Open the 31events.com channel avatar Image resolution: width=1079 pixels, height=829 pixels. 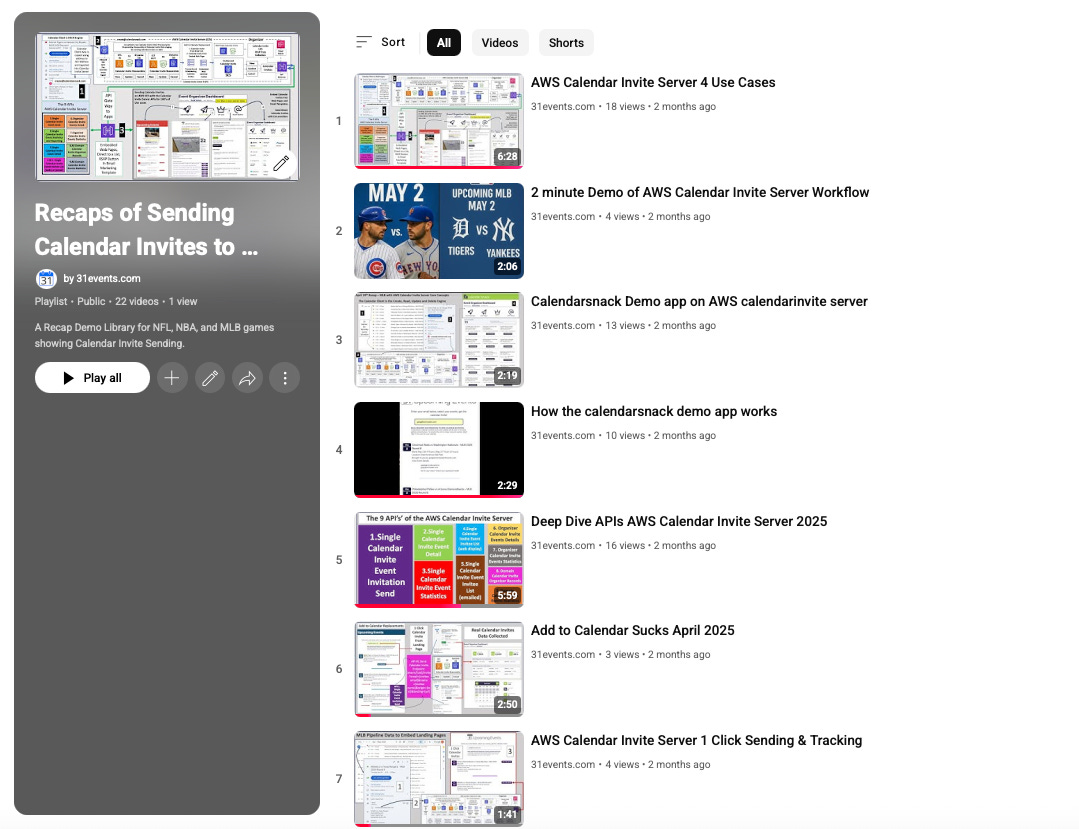tap(46, 279)
